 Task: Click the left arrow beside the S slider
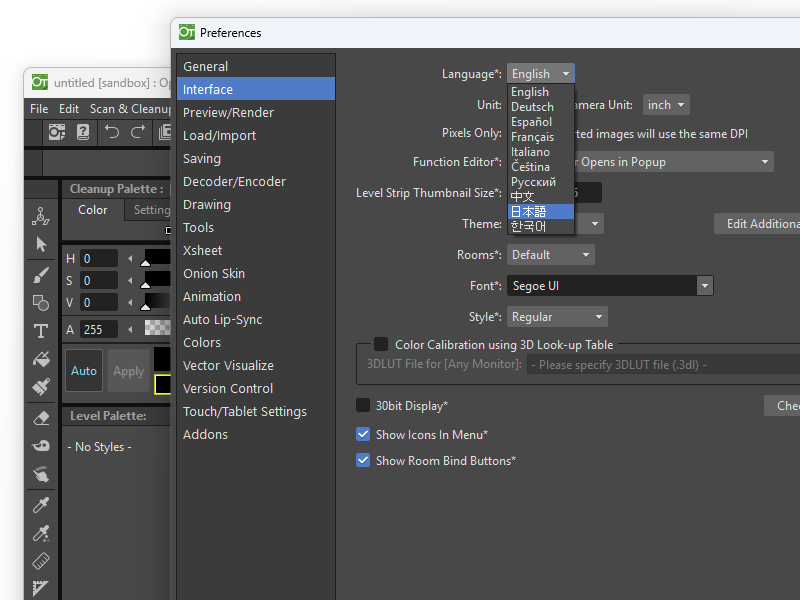coord(130,281)
